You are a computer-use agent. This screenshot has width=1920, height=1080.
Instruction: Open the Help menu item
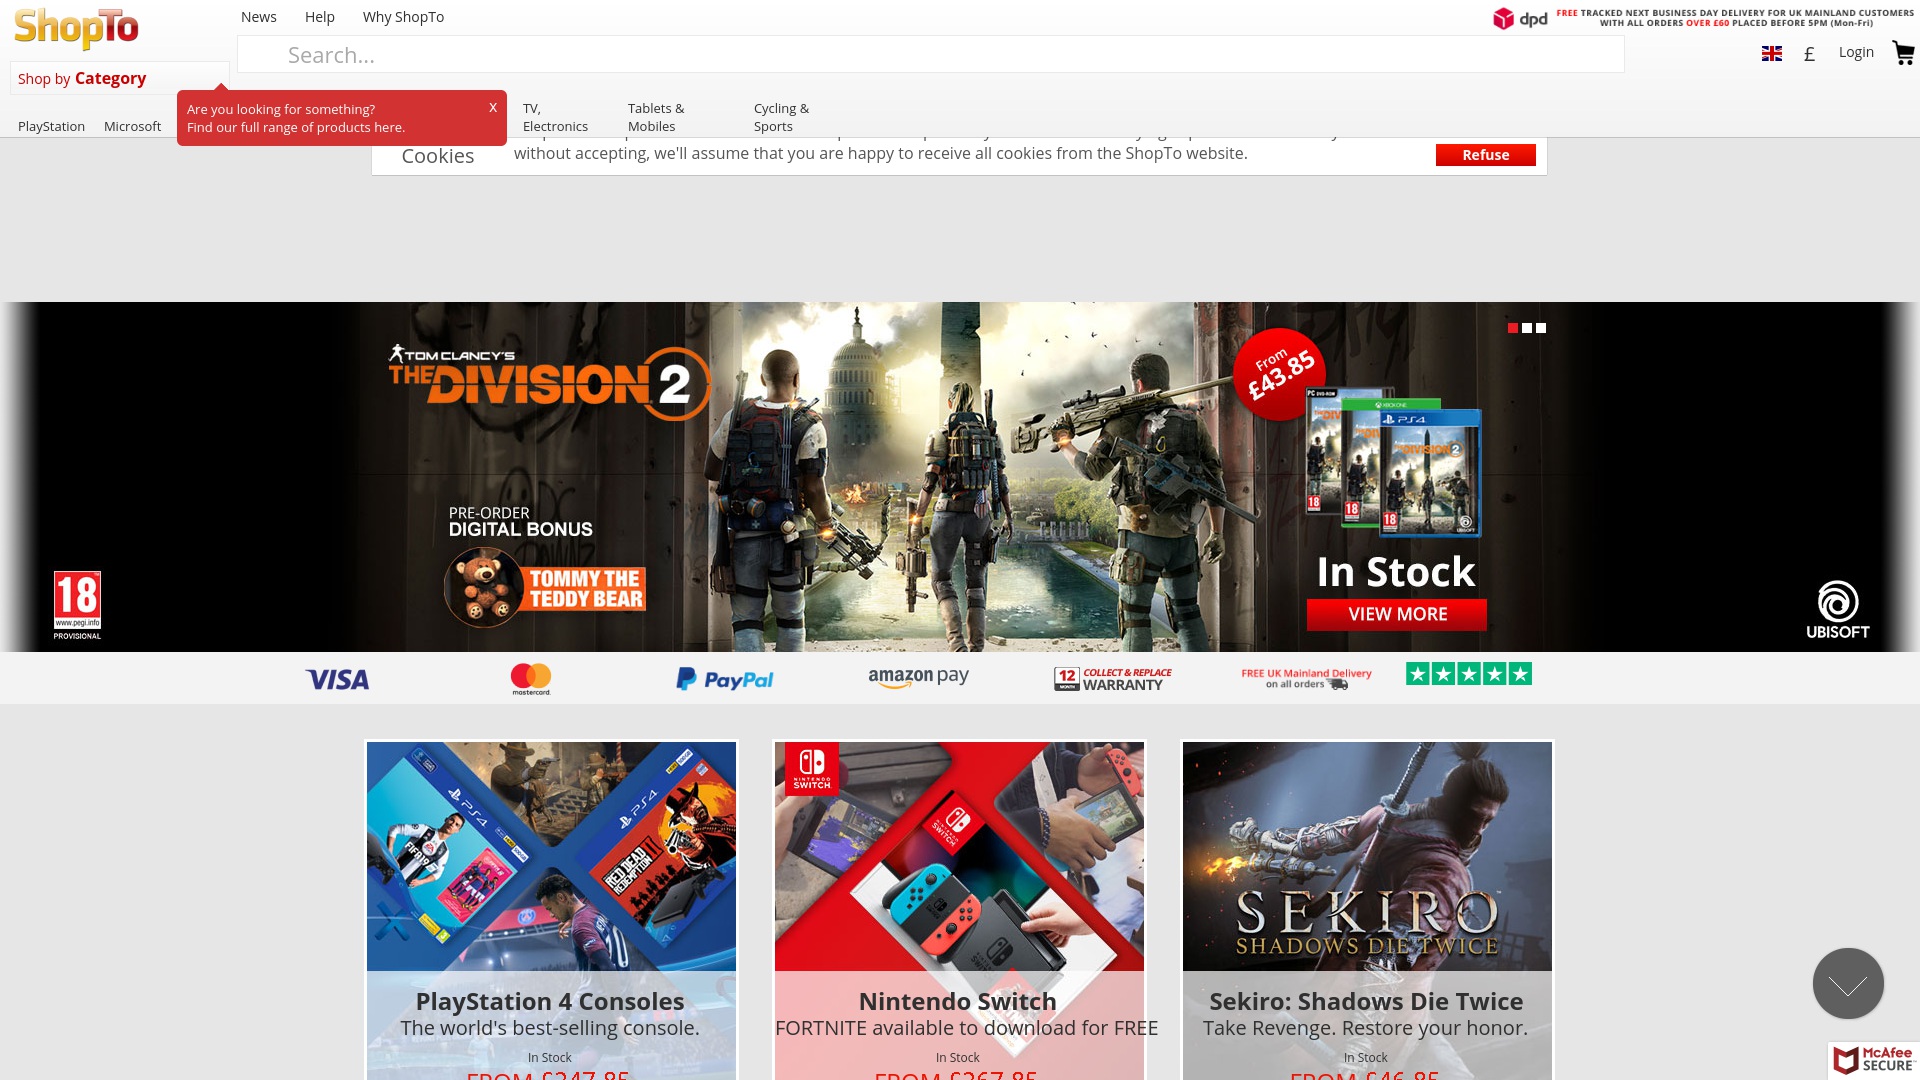(x=320, y=17)
